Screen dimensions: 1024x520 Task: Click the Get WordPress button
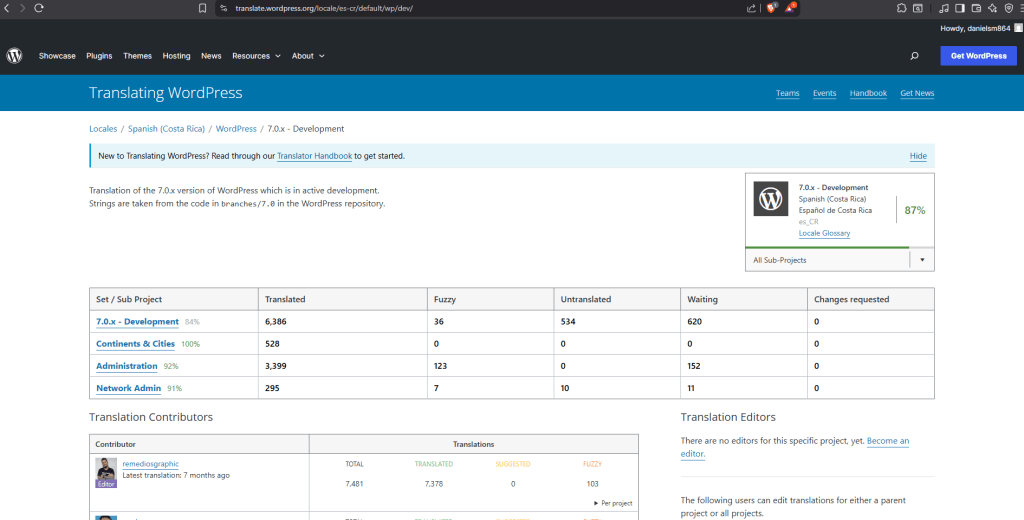point(978,56)
